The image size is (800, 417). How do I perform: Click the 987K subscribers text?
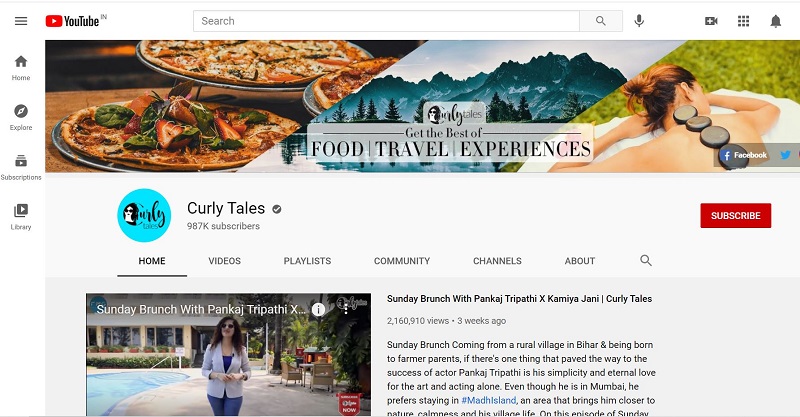tap(223, 226)
